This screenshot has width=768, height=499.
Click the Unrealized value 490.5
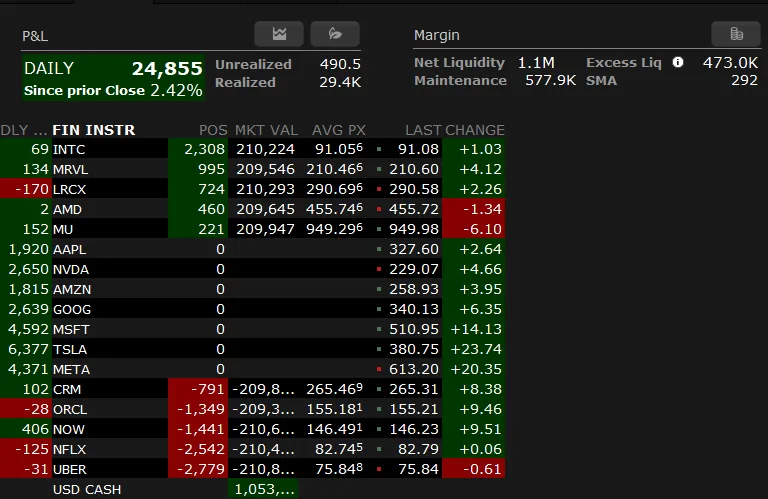coord(340,64)
